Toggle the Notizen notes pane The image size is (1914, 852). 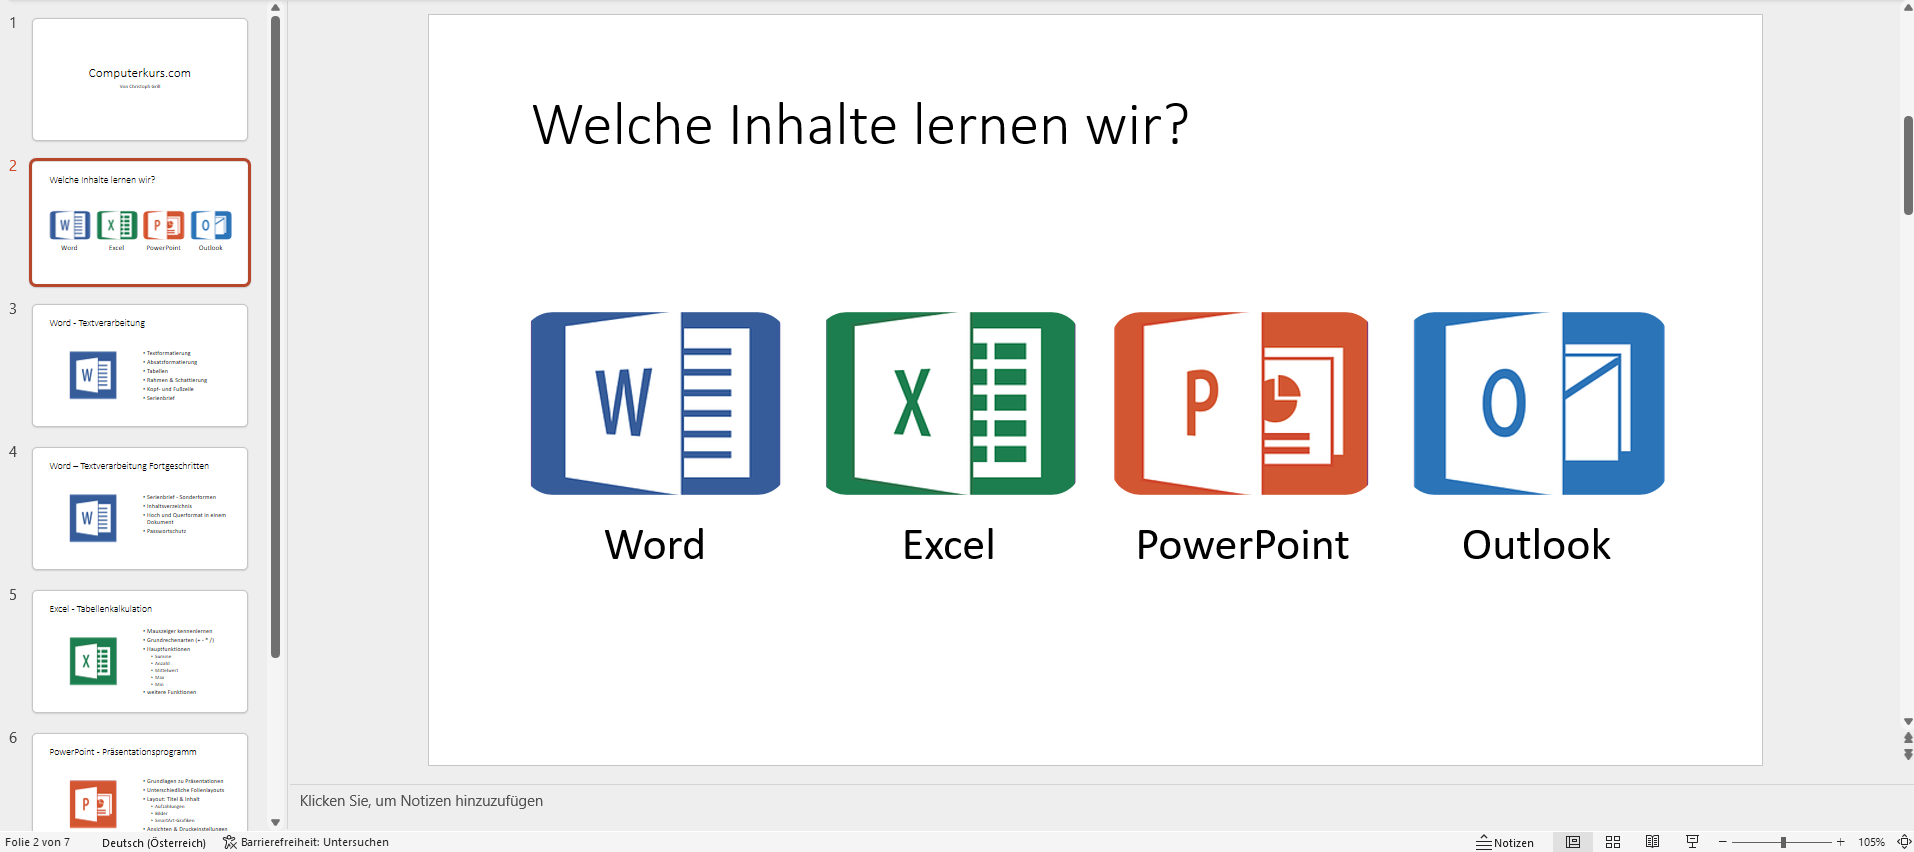click(1505, 842)
